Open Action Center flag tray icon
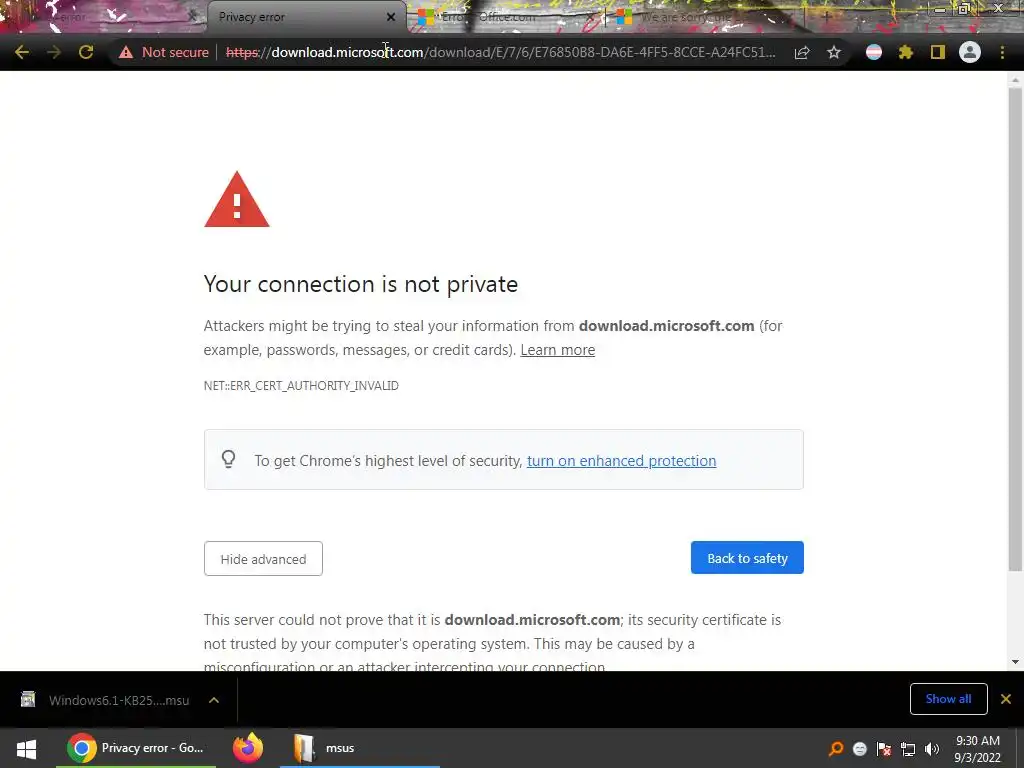The width and height of the screenshot is (1024, 768). coord(884,749)
